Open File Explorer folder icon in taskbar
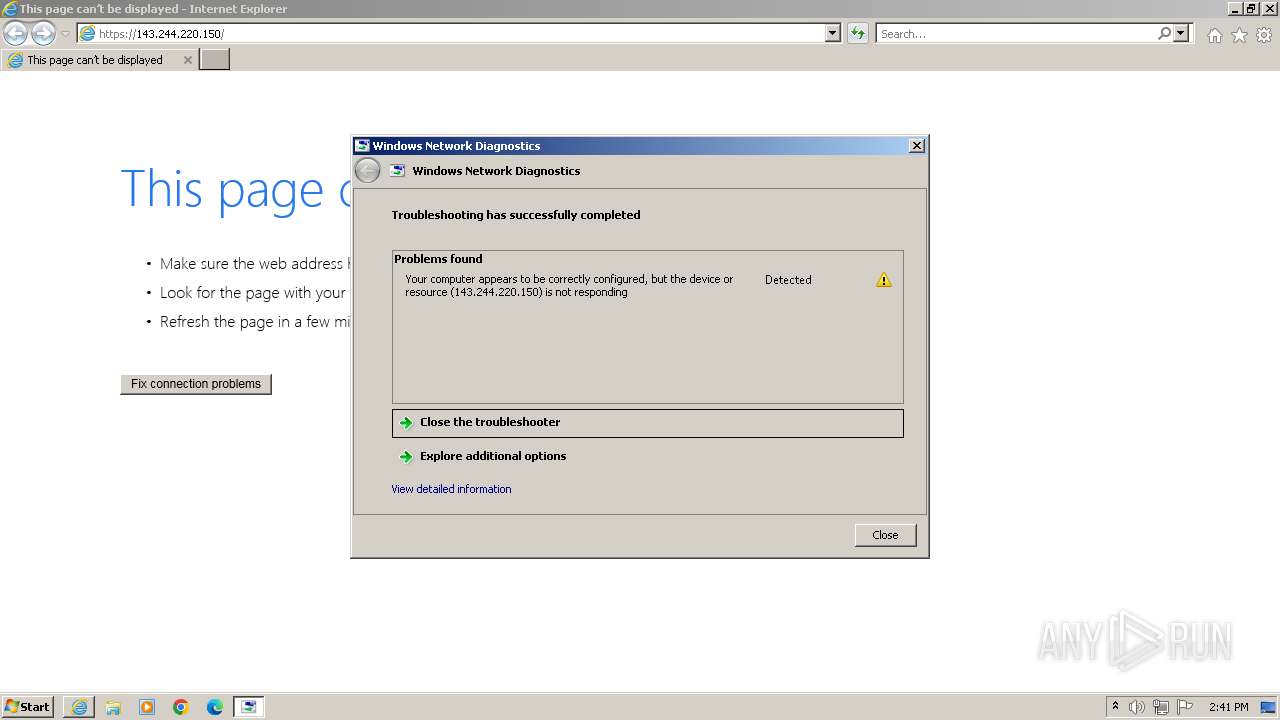1280x720 pixels. click(113, 707)
